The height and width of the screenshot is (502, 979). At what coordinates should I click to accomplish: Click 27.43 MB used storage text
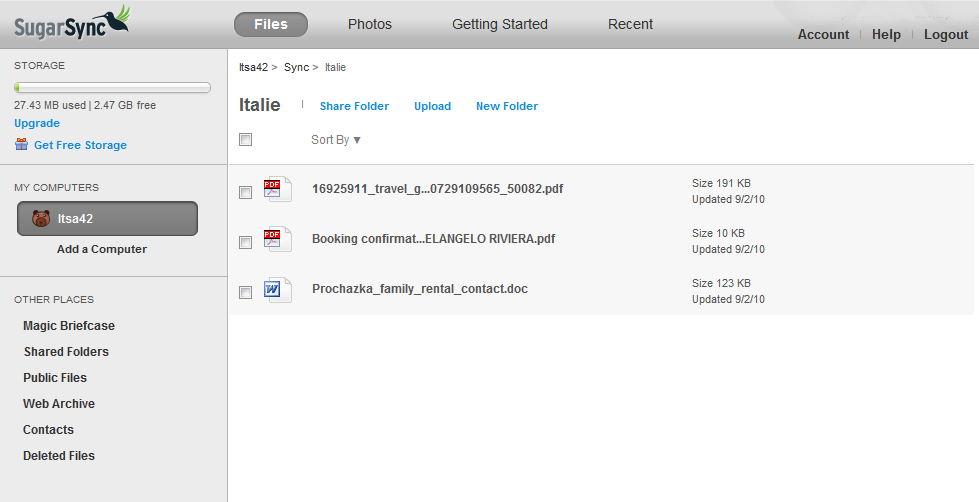click(50, 105)
